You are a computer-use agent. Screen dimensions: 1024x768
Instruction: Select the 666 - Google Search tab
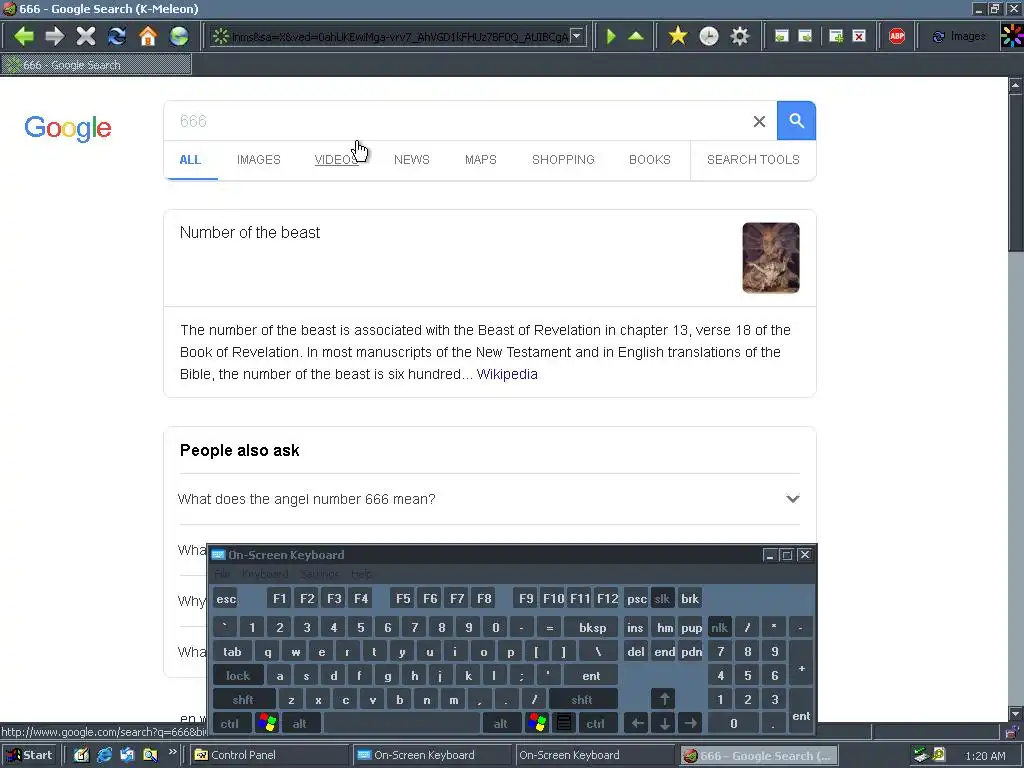(x=97, y=65)
